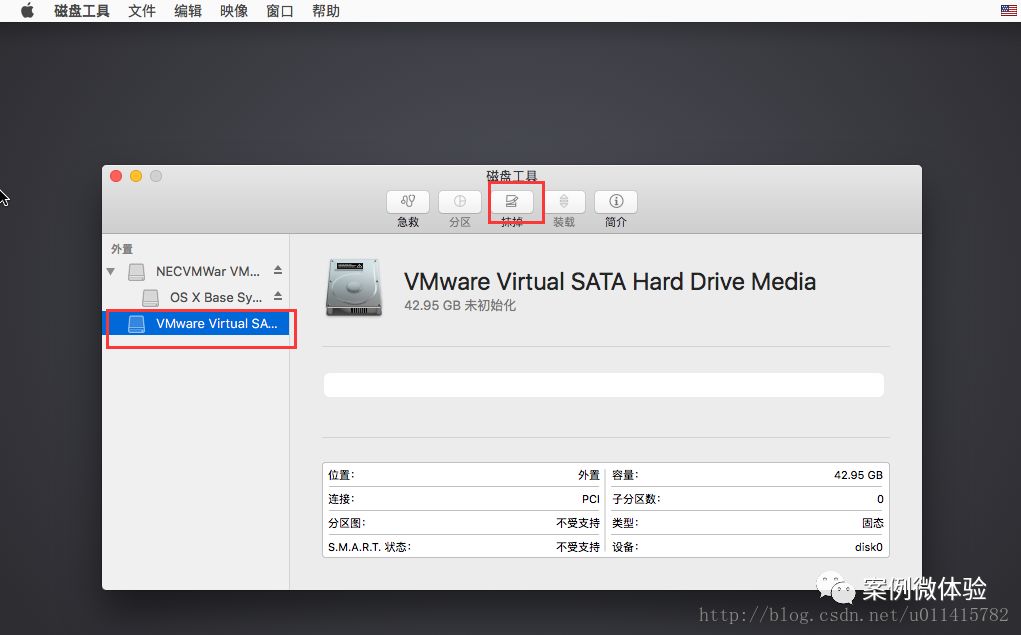Viewport: 1021px width, 635px height.
Task: Select NECVMWar VM... in the sidebar
Action: coord(208,272)
